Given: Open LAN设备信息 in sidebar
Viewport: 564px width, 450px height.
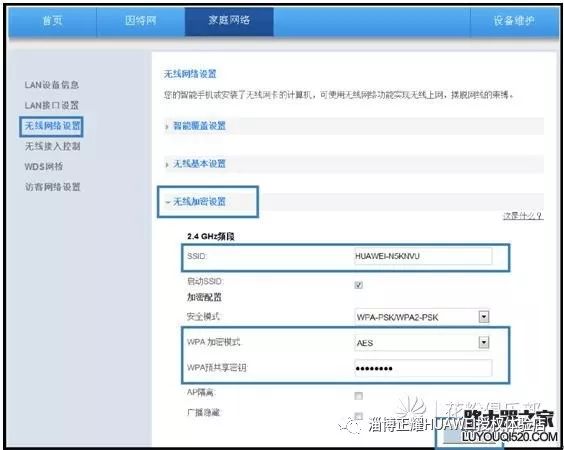Looking at the screenshot, I should pyautogui.click(x=52, y=85).
